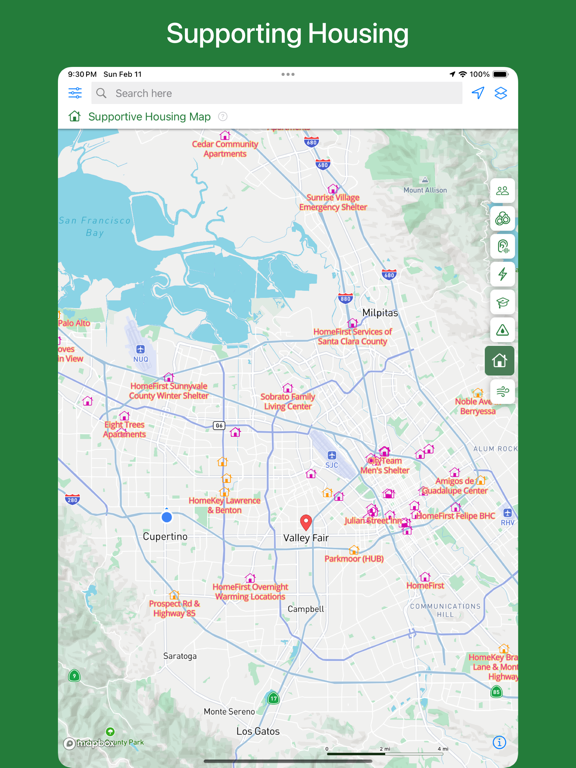Open the filter settings sliders icon
Screen dimensions: 576x768
[75, 93]
